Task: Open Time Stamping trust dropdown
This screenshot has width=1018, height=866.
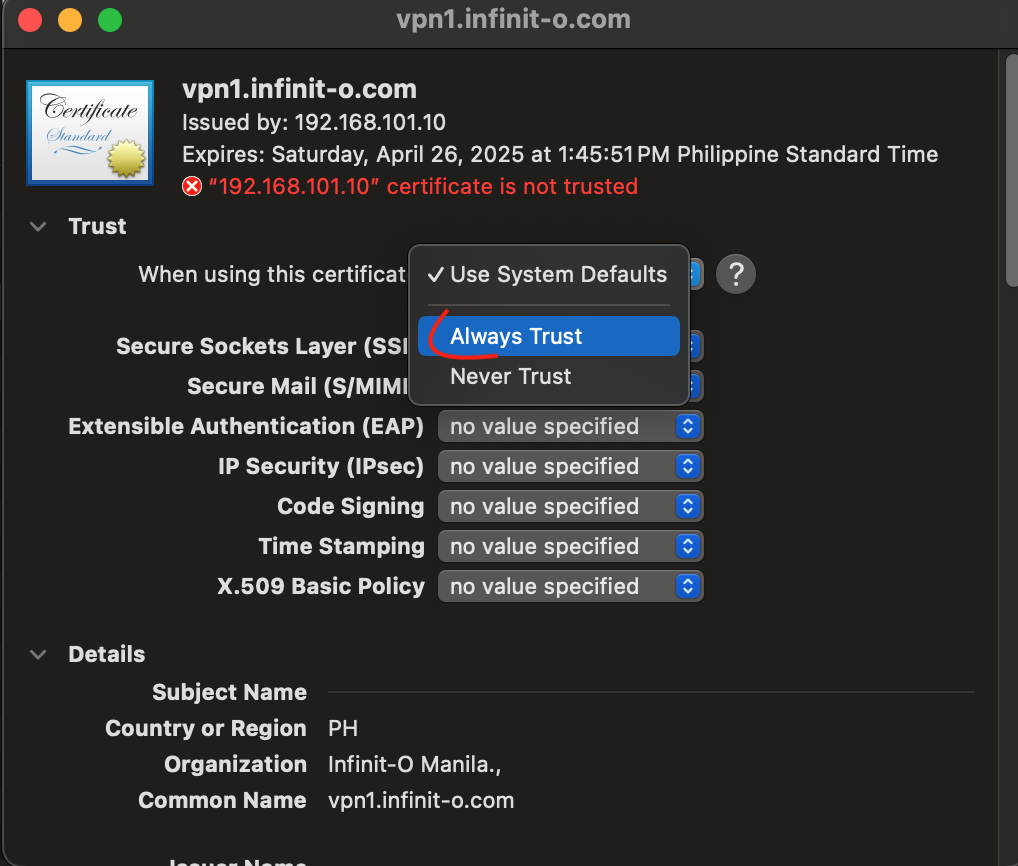Action: pos(571,547)
